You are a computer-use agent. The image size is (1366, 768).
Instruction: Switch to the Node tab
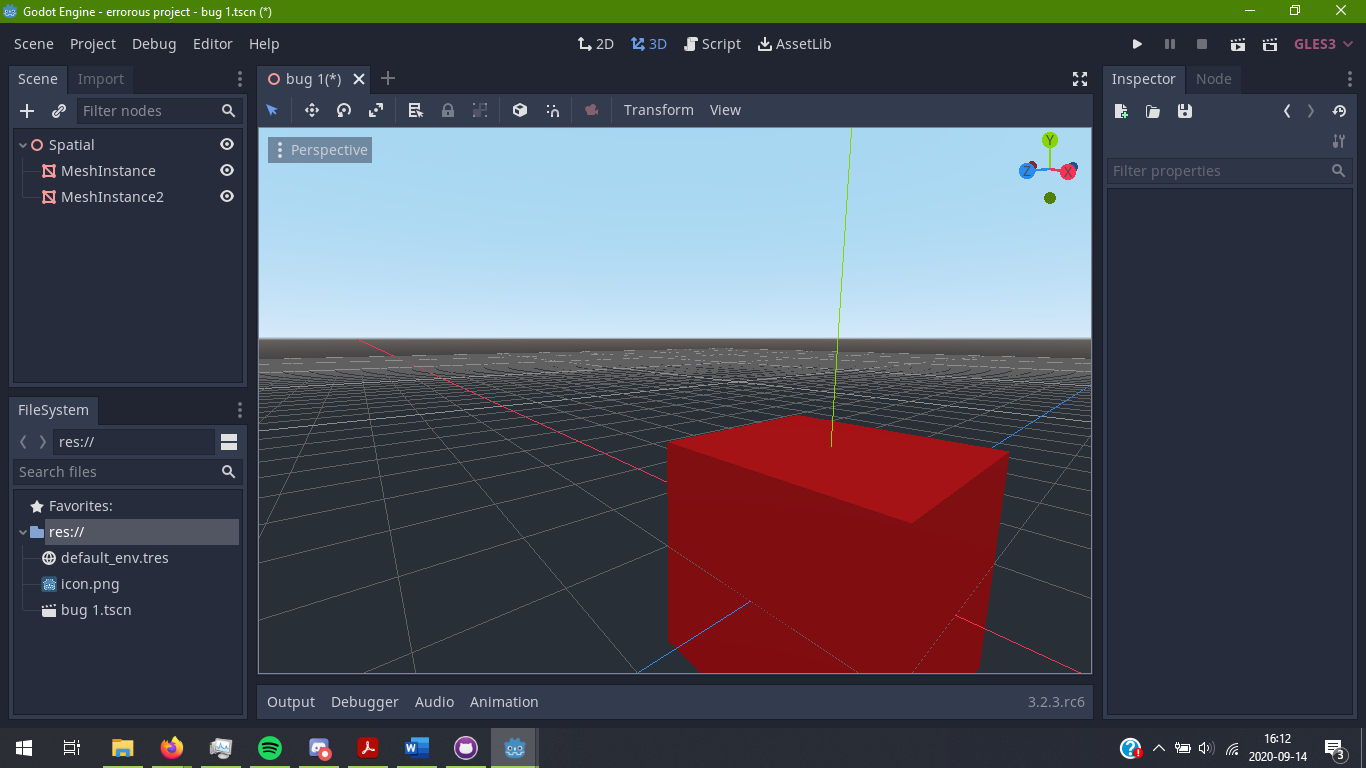click(x=1214, y=79)
